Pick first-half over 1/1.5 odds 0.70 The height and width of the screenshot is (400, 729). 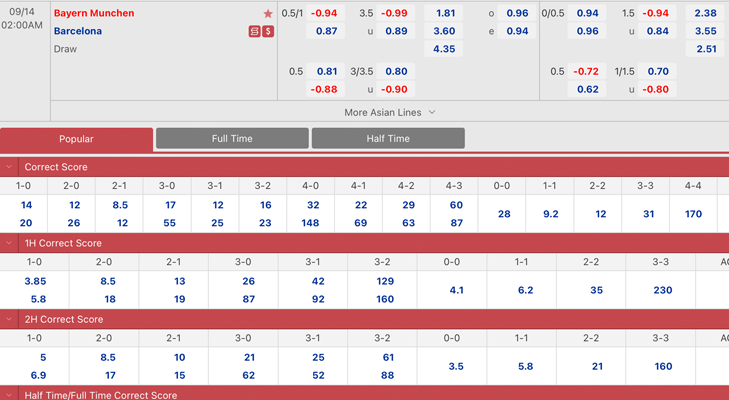coord(656,71)
